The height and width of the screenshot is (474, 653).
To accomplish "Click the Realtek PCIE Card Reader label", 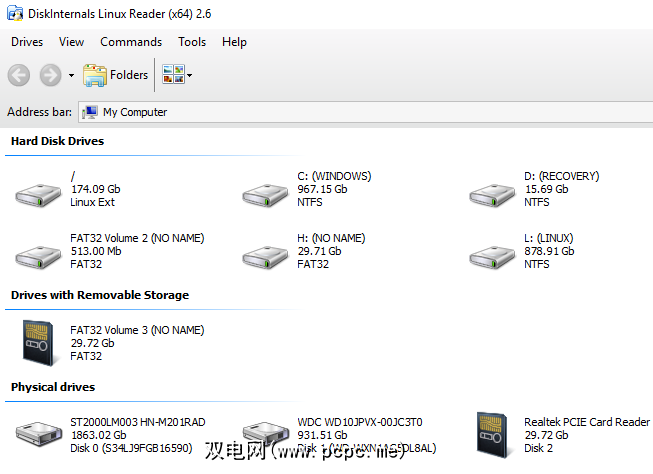I will (x=587, y=422).
